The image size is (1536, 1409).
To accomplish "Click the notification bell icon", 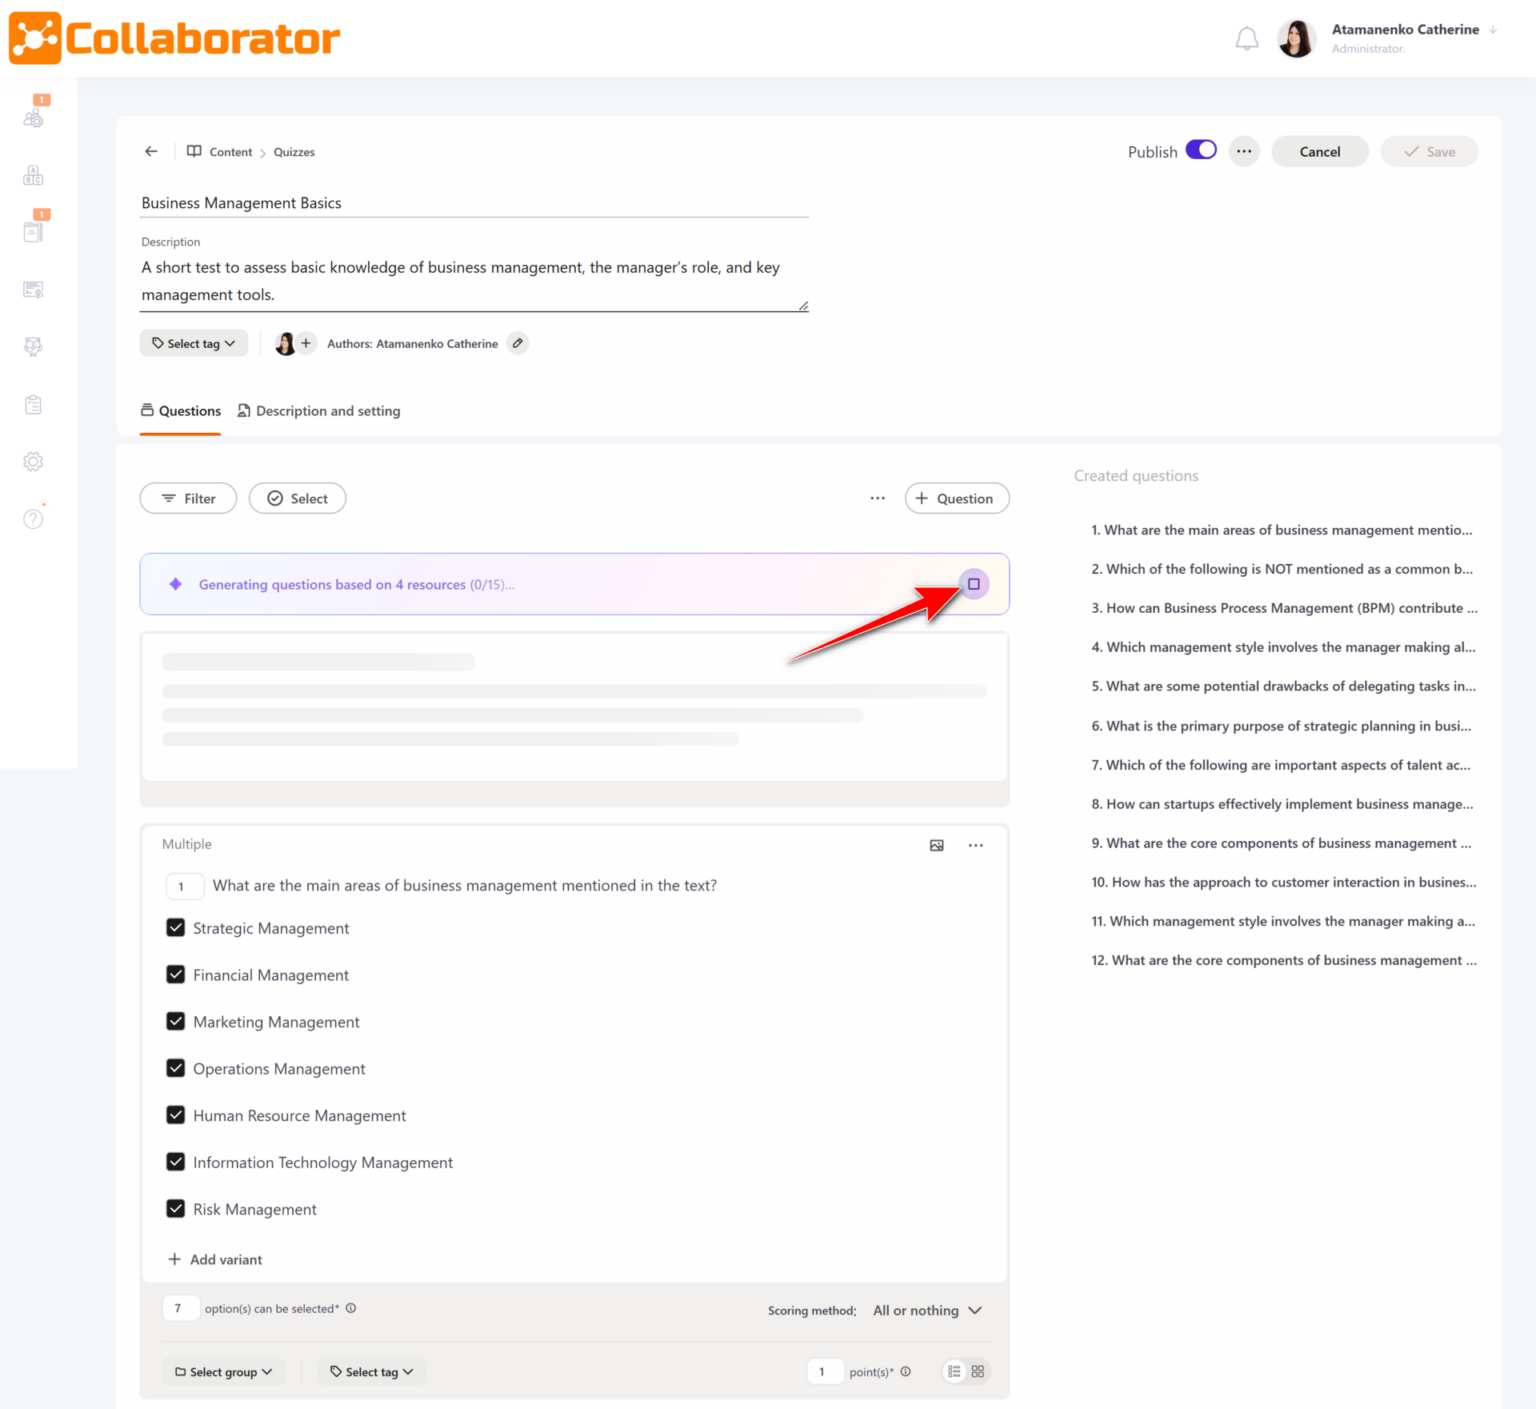I will click(x=1247, y=39).
